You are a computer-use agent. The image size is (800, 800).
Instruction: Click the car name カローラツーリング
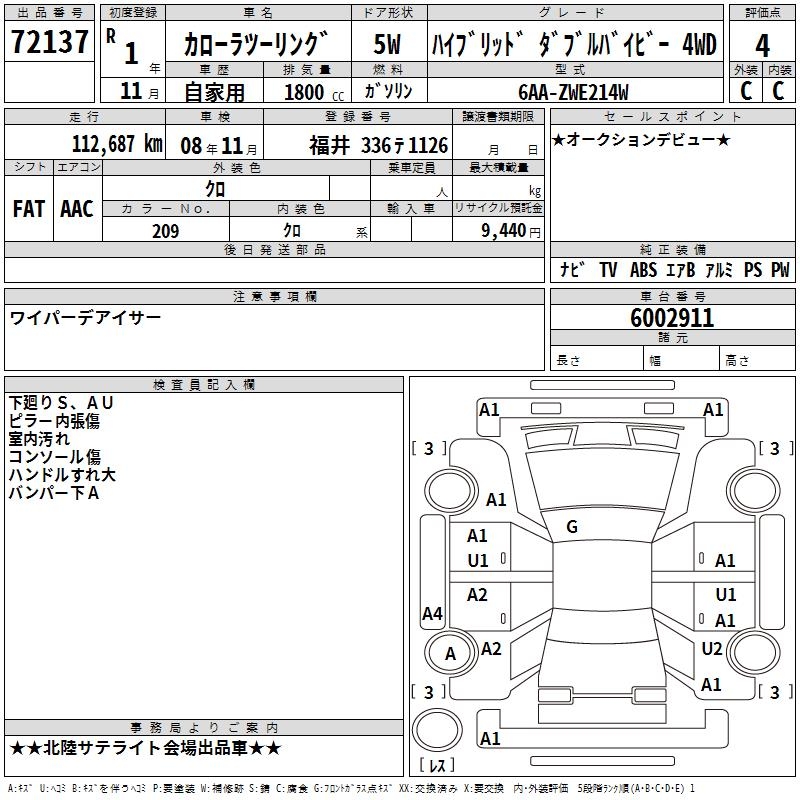(x=256, y=45)
